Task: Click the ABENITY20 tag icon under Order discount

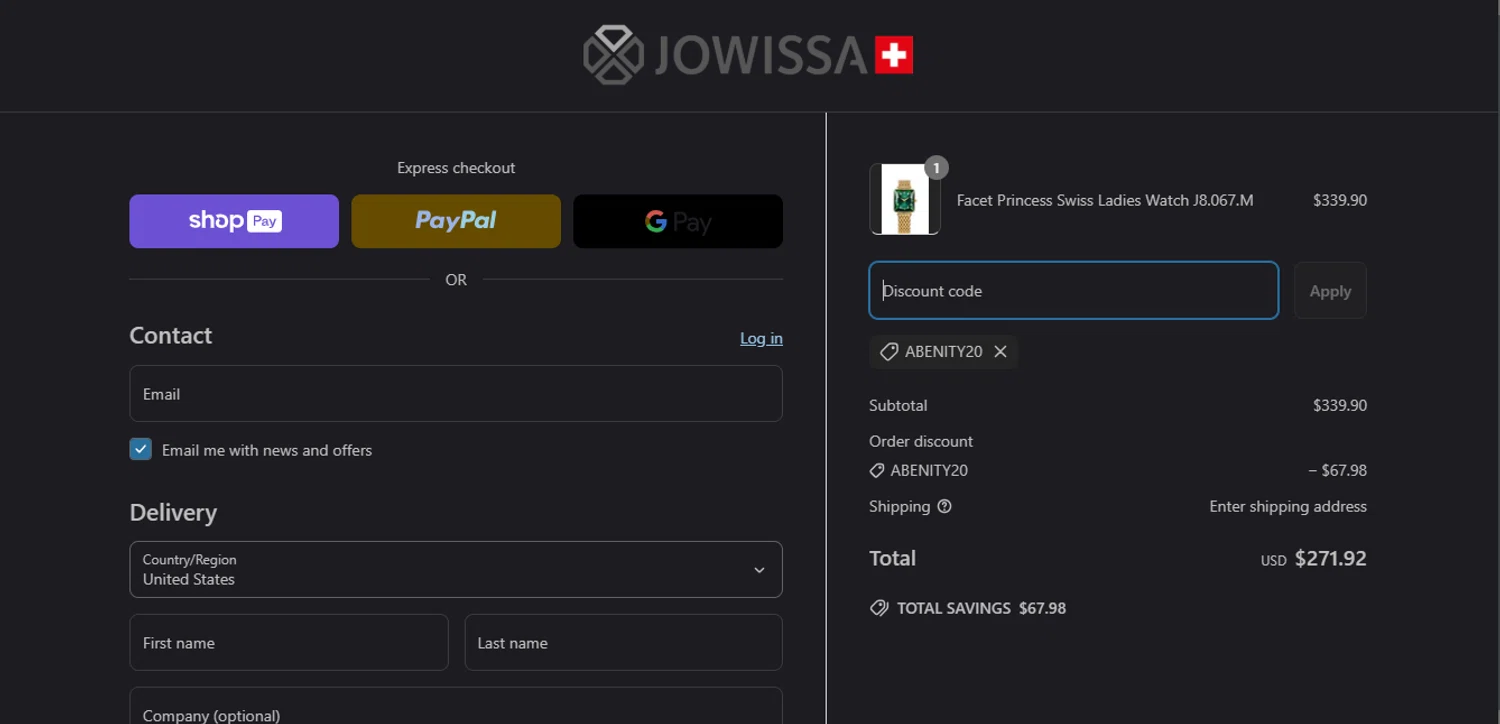Action: coord(877,470)
